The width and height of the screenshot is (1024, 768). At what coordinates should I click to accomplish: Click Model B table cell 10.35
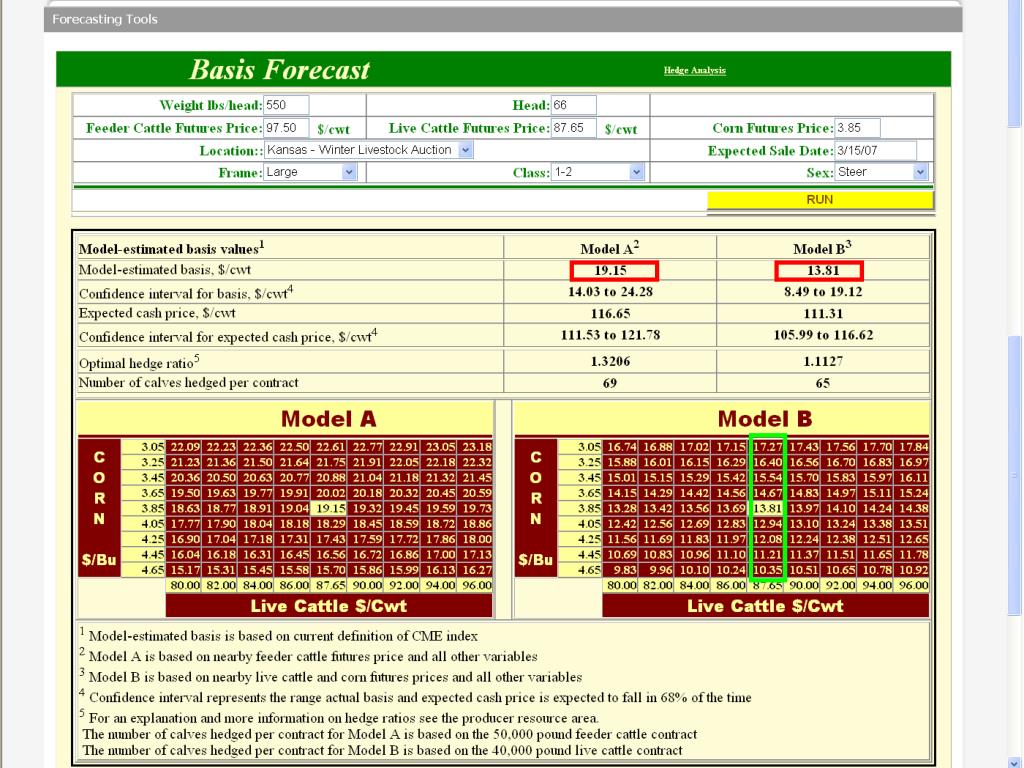(767, 569)
